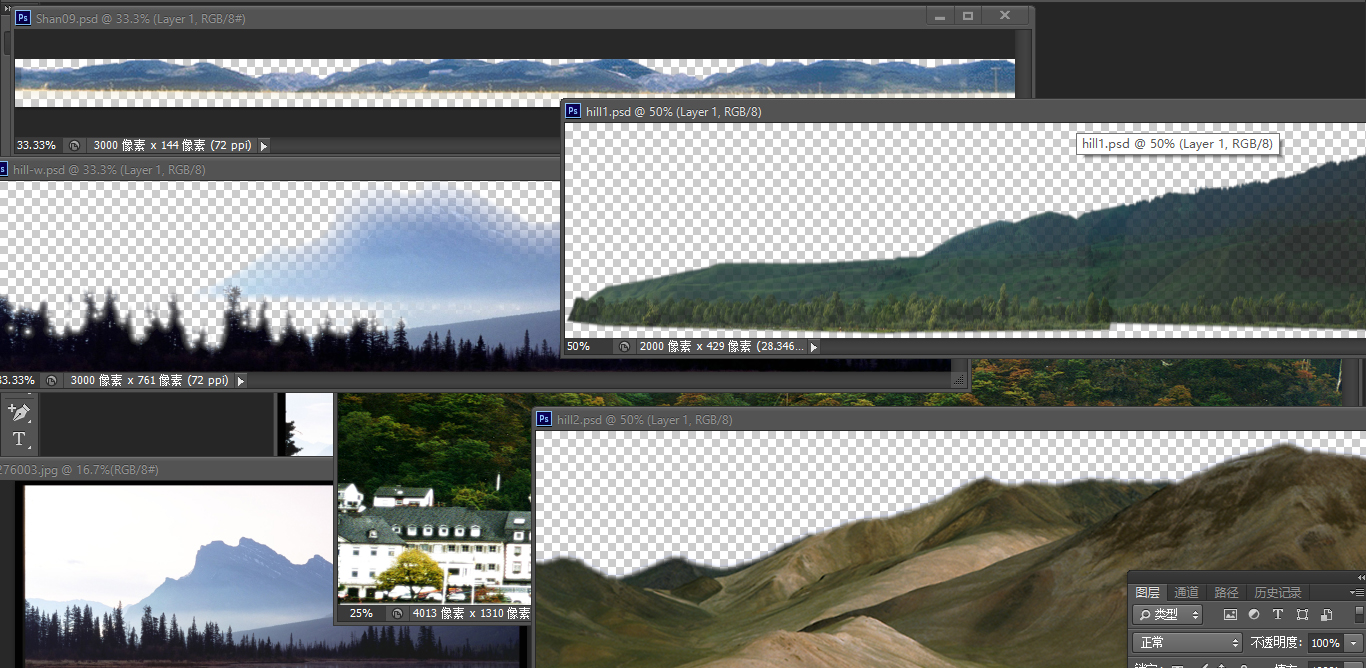This screenshot has width=1366, height=668.
Task: Maximize the Shan09.psd document window
Action: click(x=967, y=16)
